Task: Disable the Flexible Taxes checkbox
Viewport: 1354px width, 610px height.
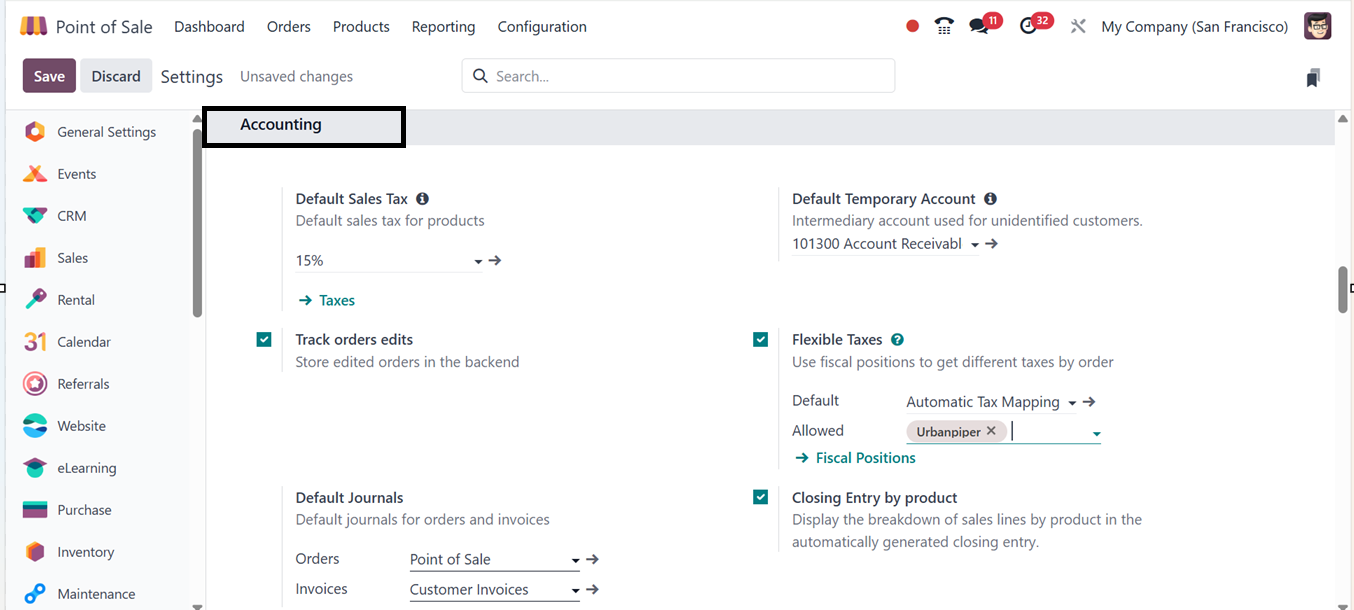Action: [761, 340]
